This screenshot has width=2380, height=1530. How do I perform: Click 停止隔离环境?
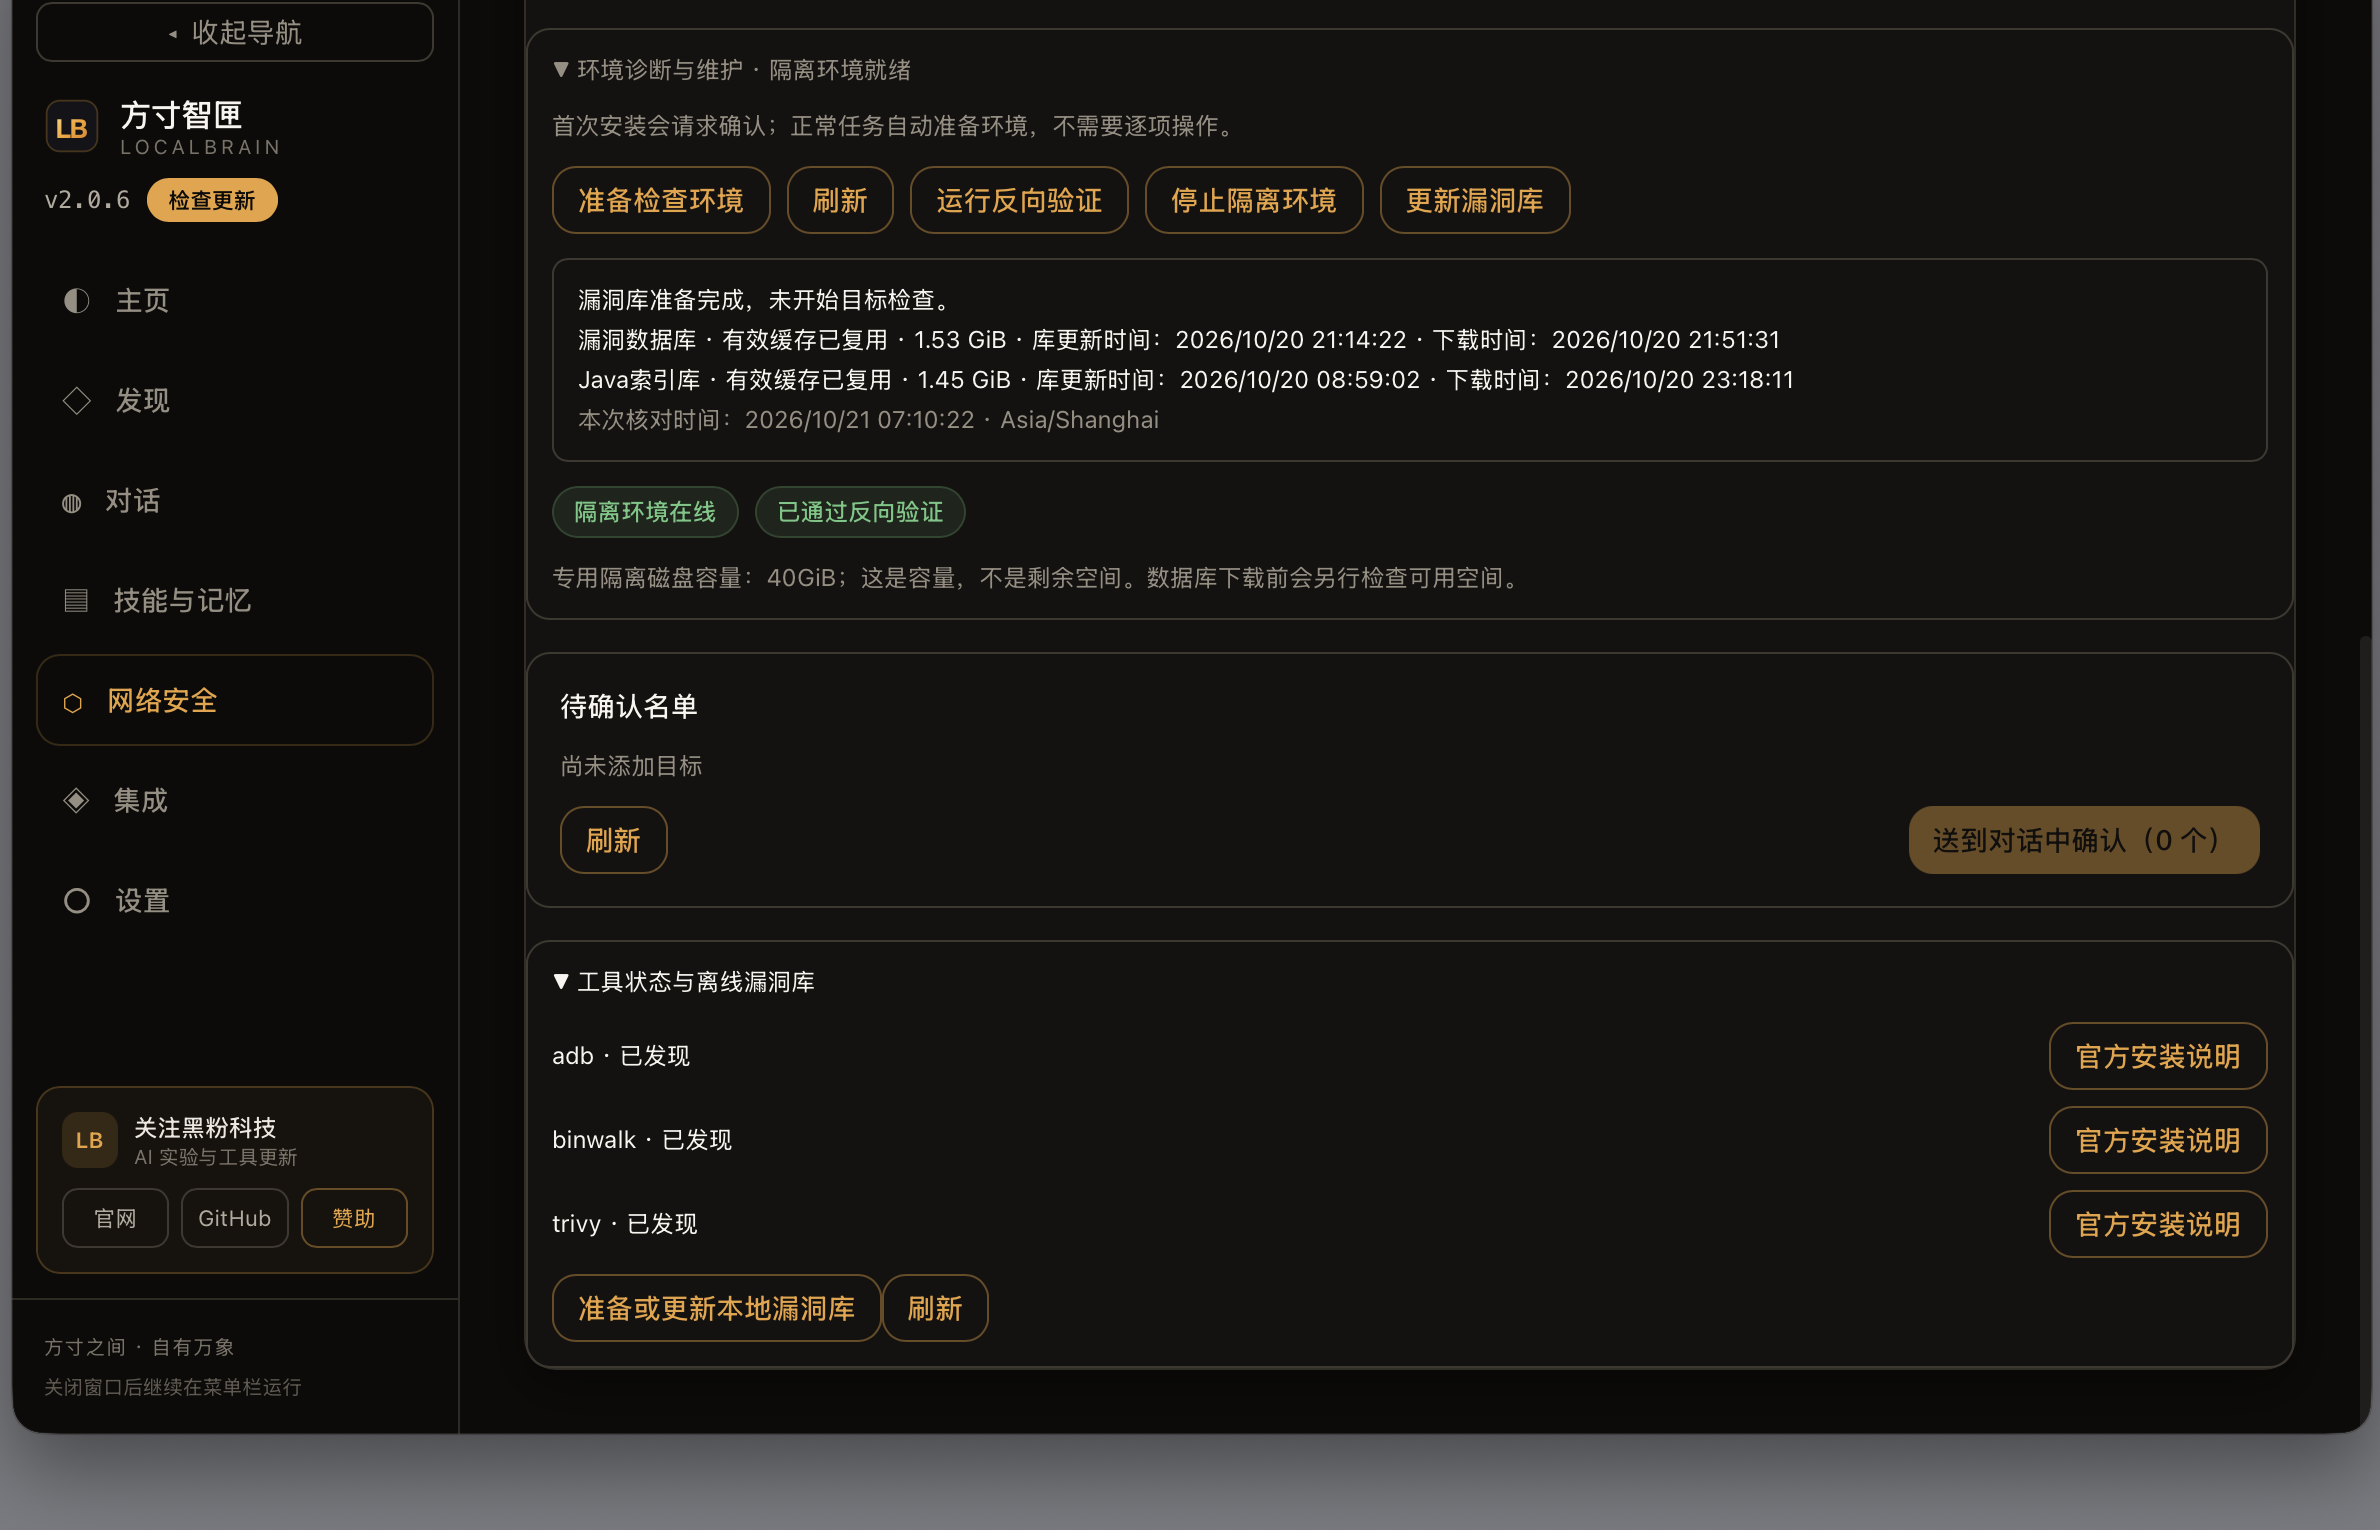1254,200
